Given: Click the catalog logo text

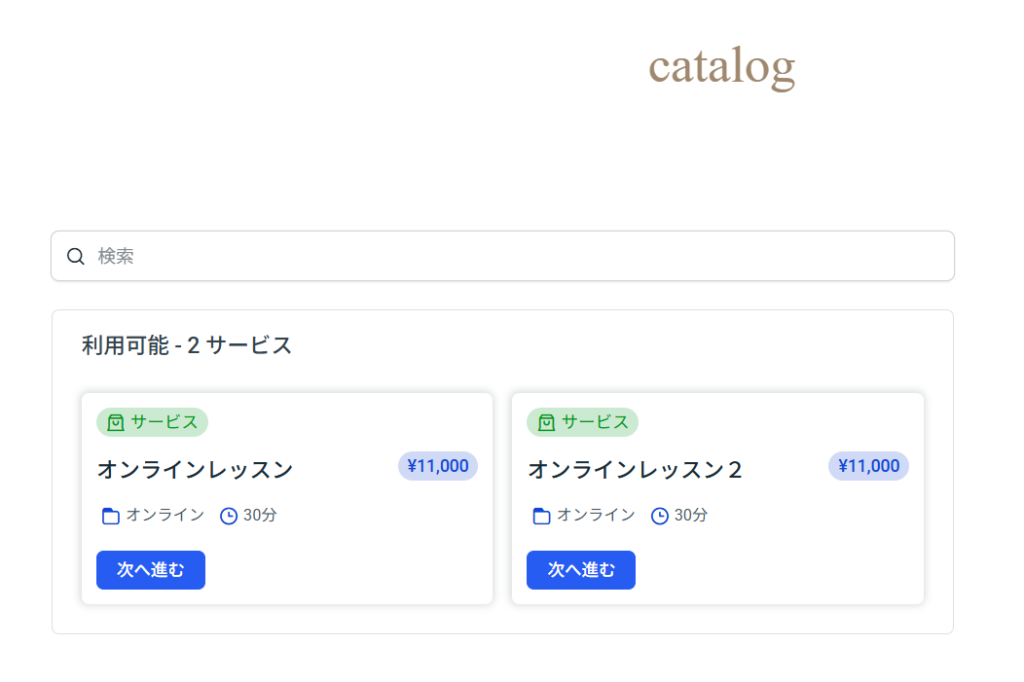Looking at the screenshot, I should (x=721, y=66).
